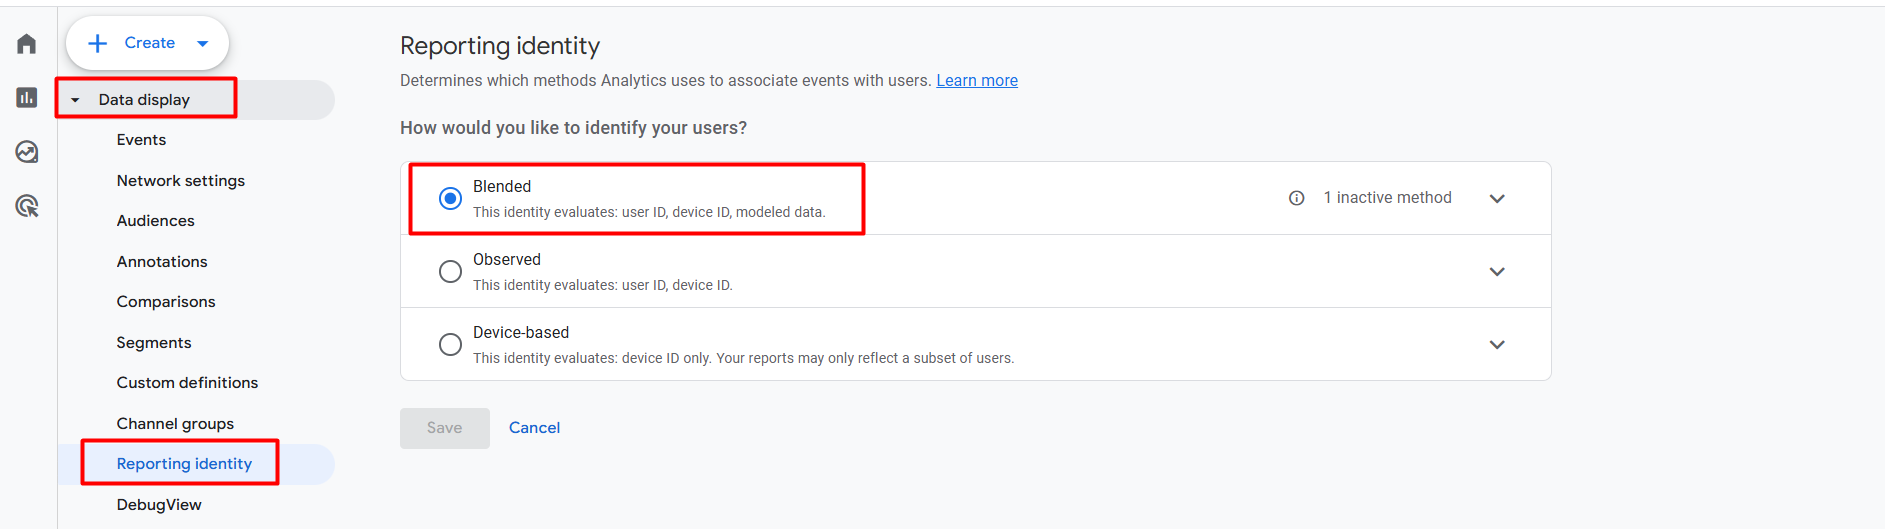Go to Events in Data display

(x=141, y=140)
